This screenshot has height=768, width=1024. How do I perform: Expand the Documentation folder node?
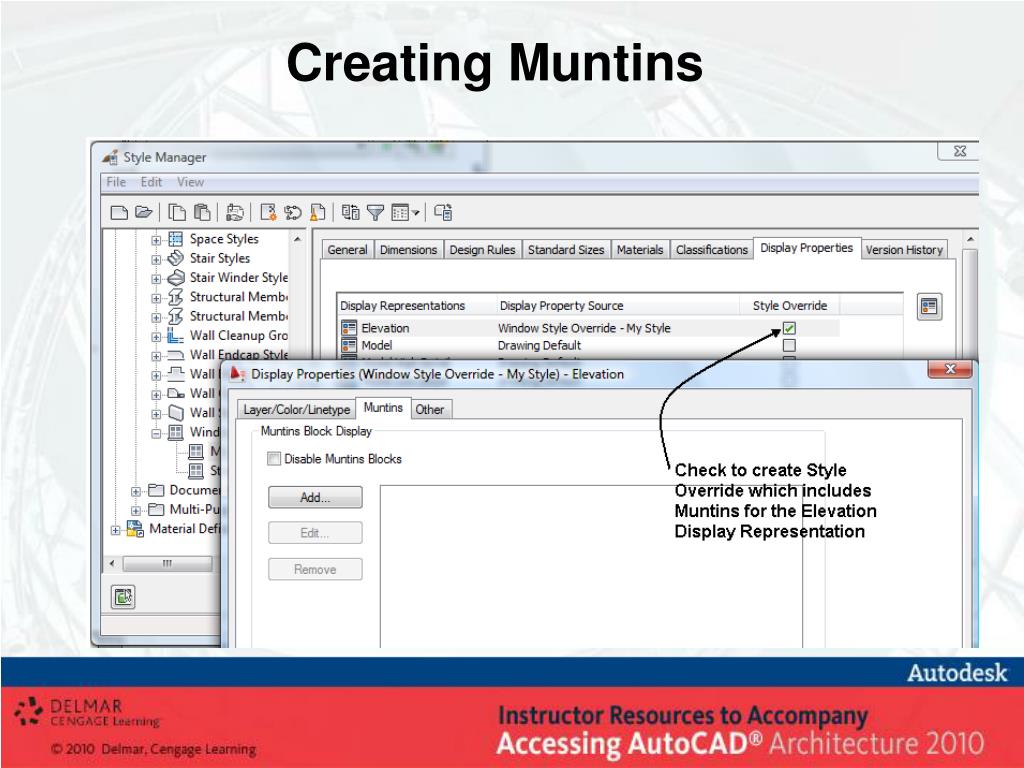point(135,491)
